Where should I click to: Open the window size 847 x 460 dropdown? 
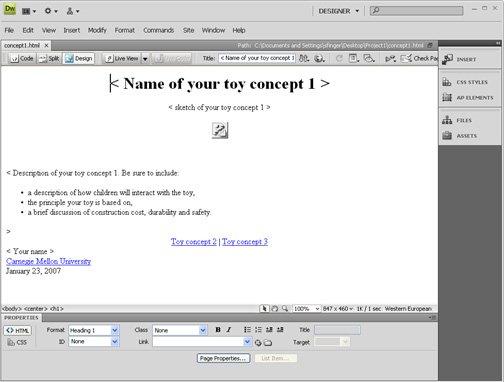[337, 309]
